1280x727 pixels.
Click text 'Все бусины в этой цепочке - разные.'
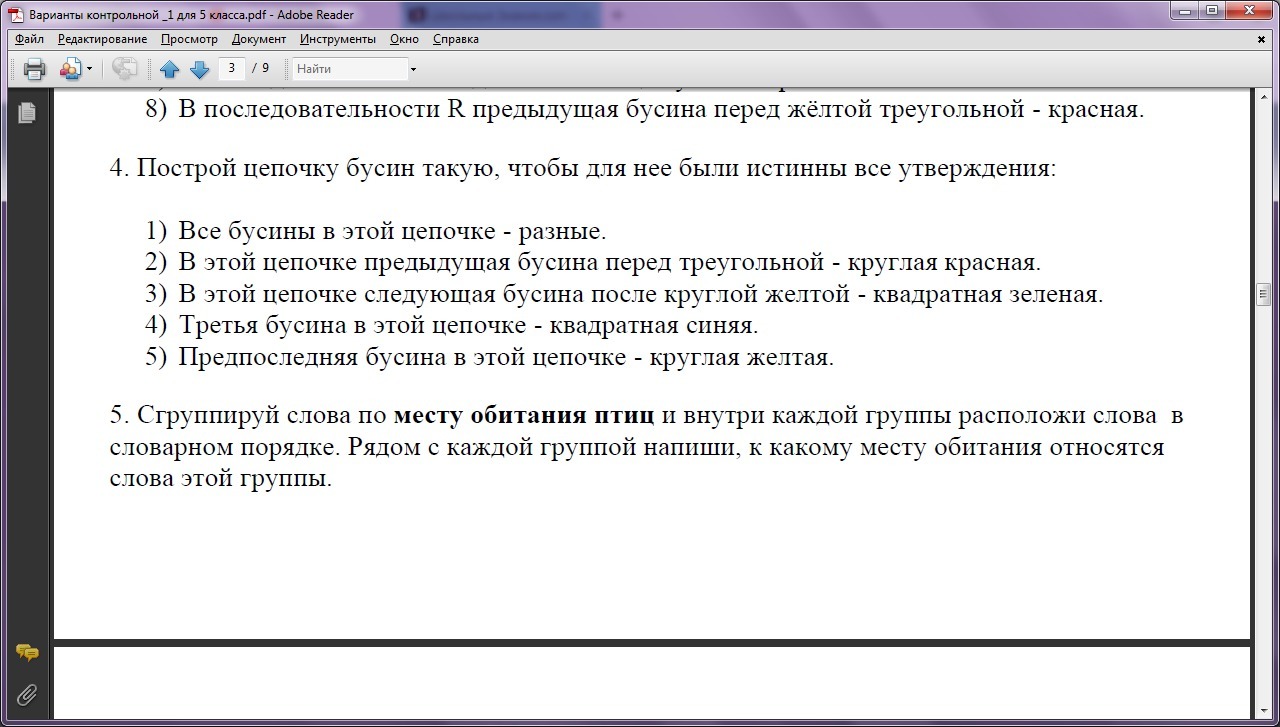click(392, 231)
